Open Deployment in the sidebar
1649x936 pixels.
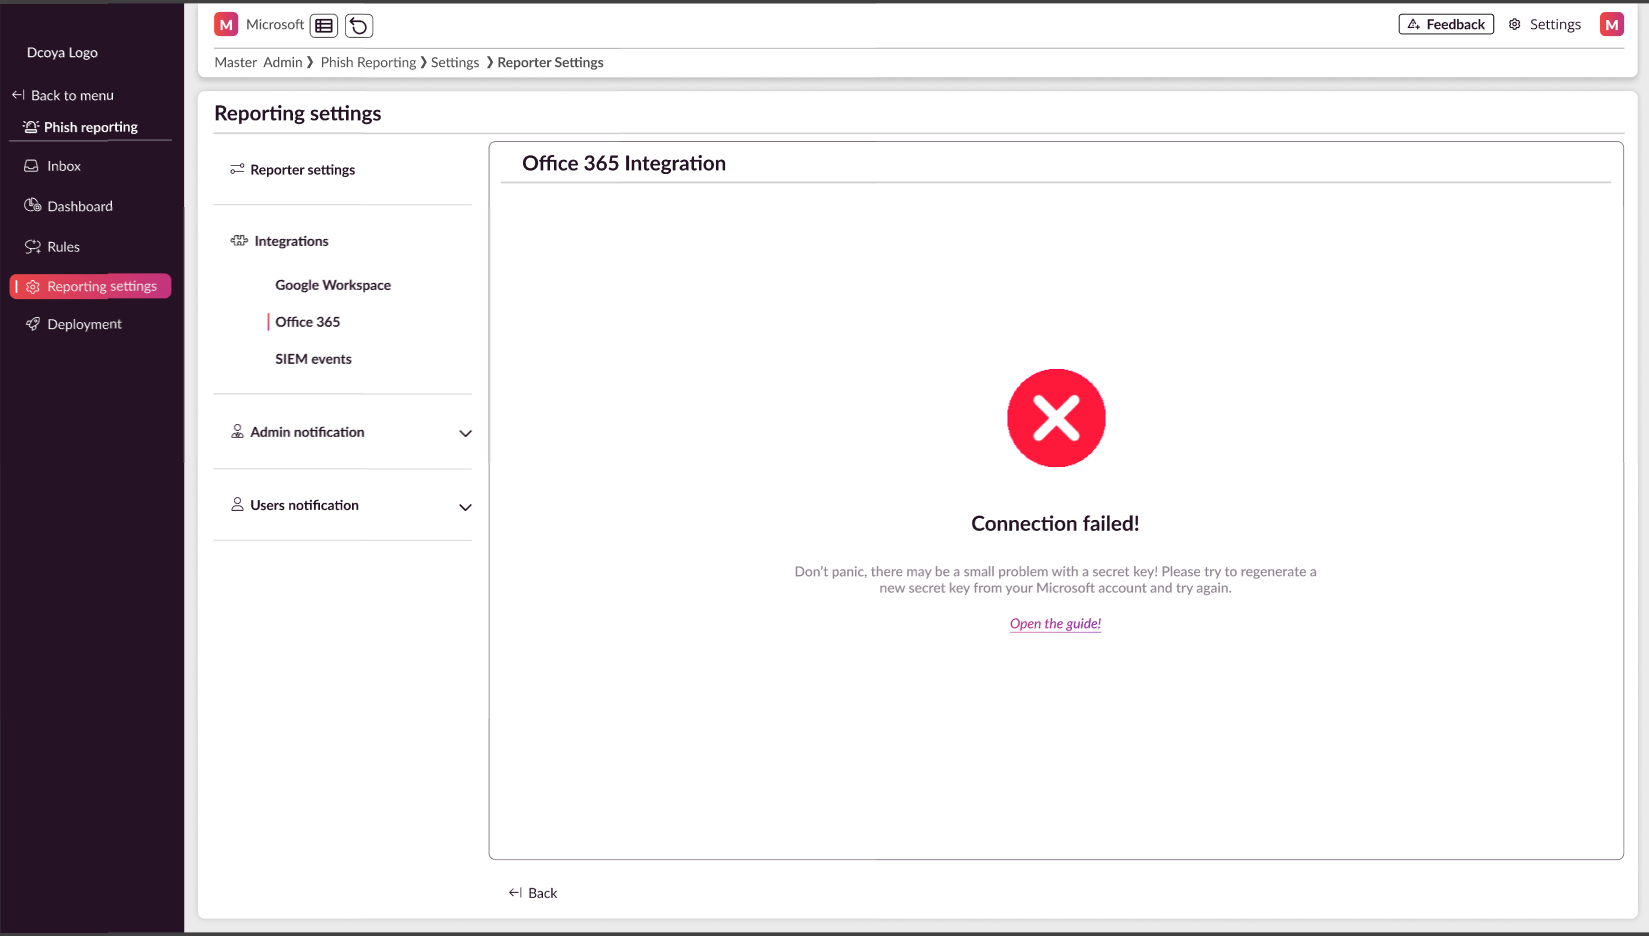[x=84, y=324]
